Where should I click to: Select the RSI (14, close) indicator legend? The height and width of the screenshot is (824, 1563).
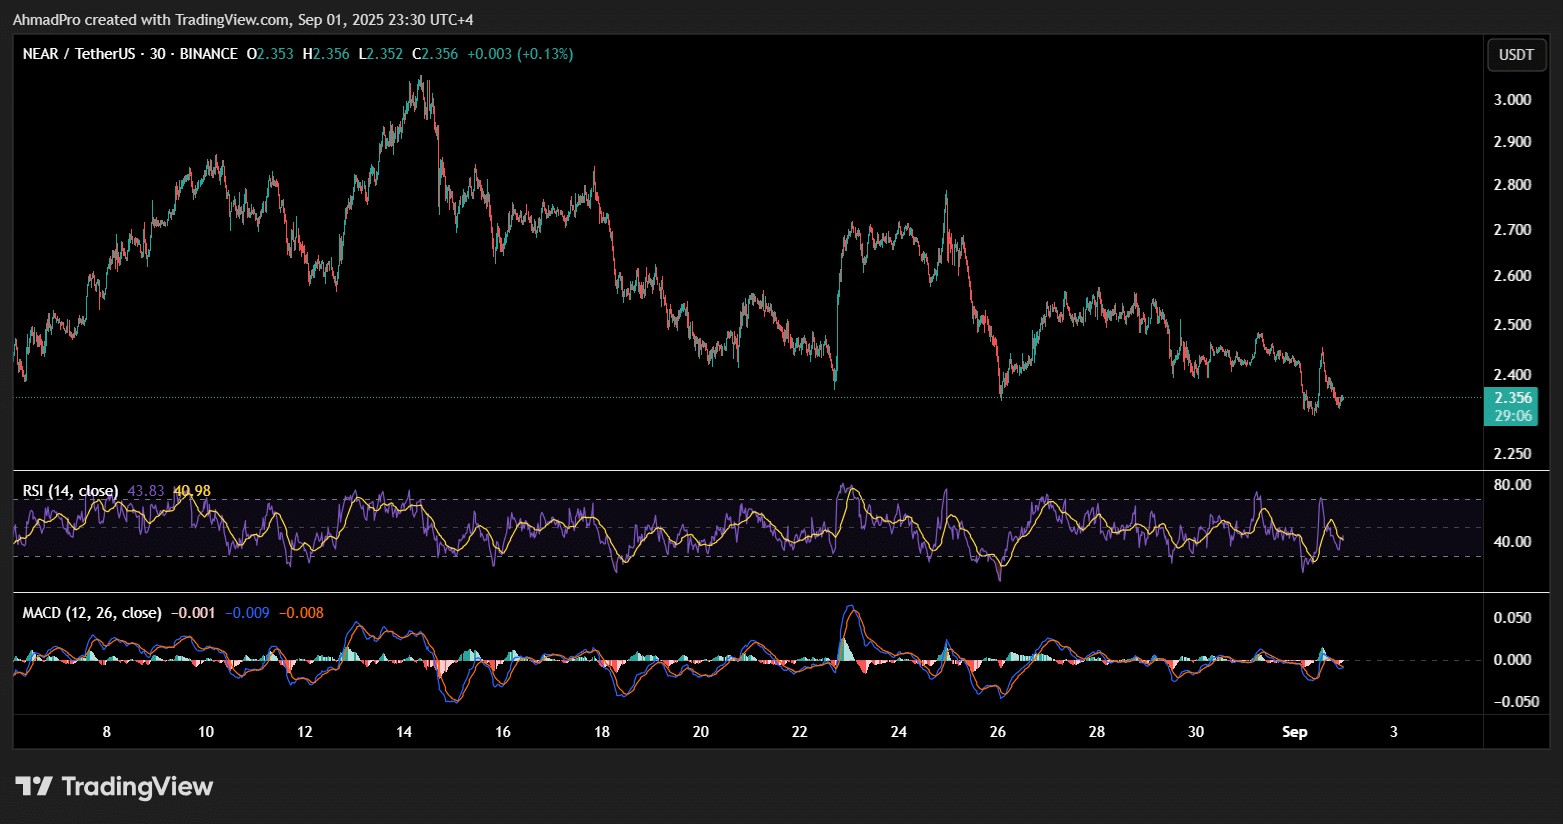(70, 491)
